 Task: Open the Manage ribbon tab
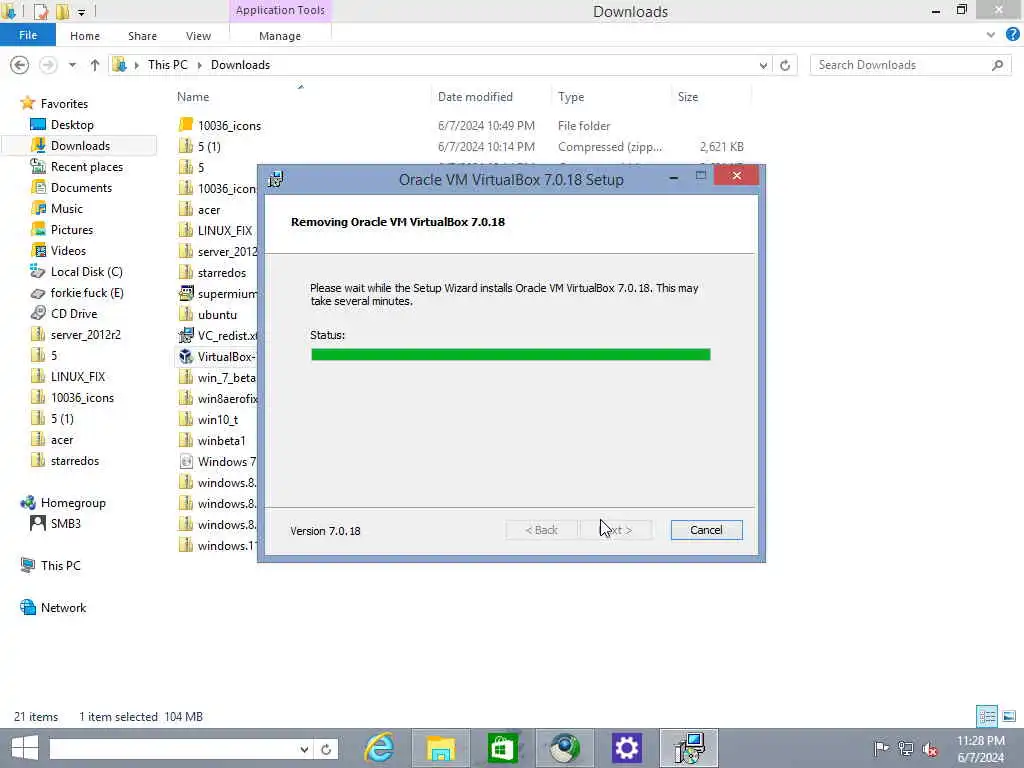pyautogui.click(x=280, y=36)
